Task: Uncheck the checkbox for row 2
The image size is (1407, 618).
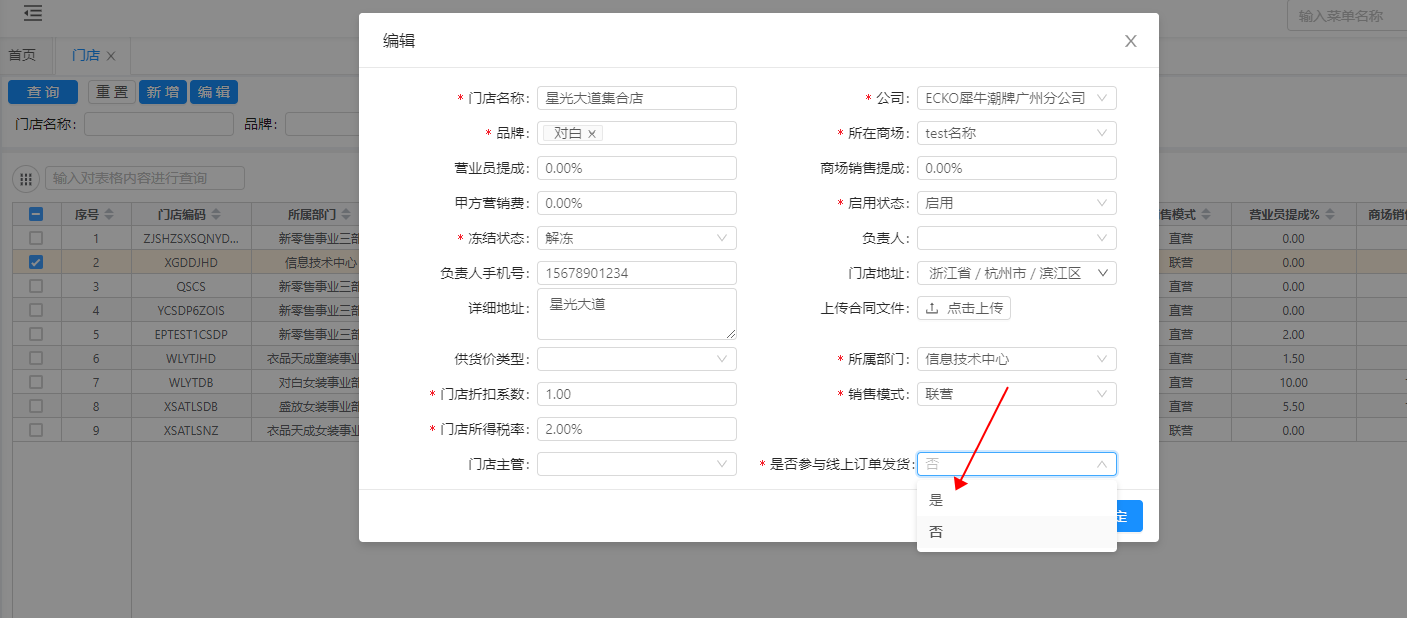Action: [x=36, y=262]
